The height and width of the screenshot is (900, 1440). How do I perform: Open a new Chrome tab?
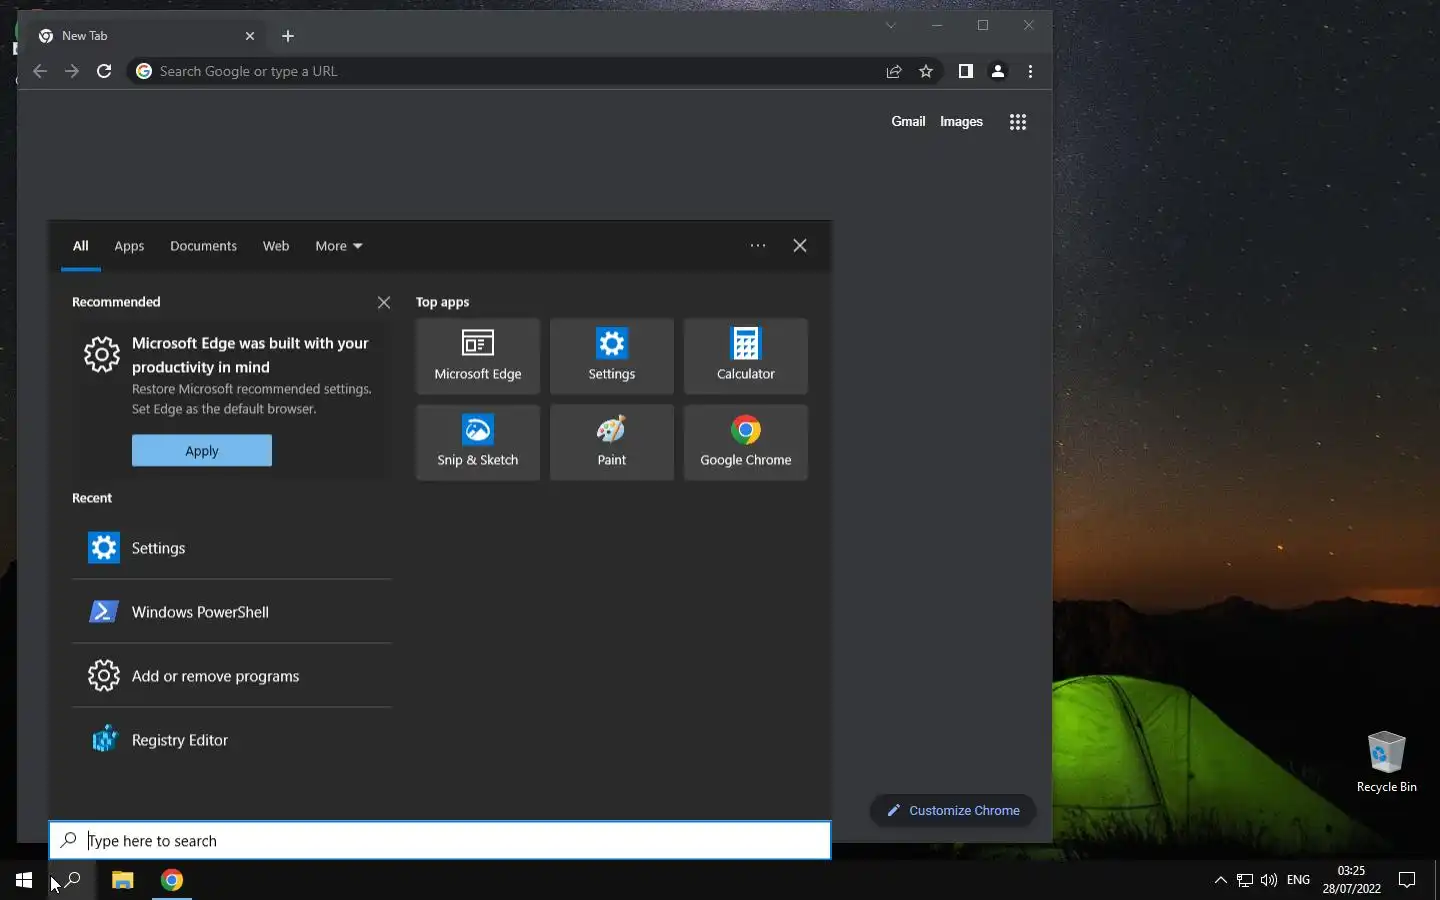(288, 36)
